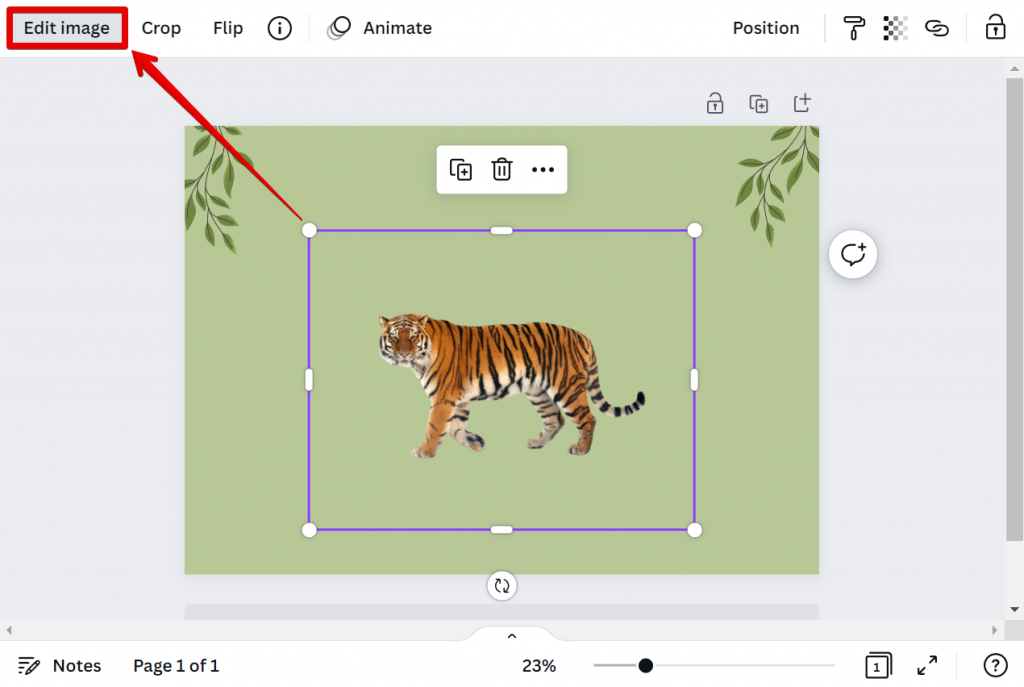Open the Position panel

tap(765, 28)
